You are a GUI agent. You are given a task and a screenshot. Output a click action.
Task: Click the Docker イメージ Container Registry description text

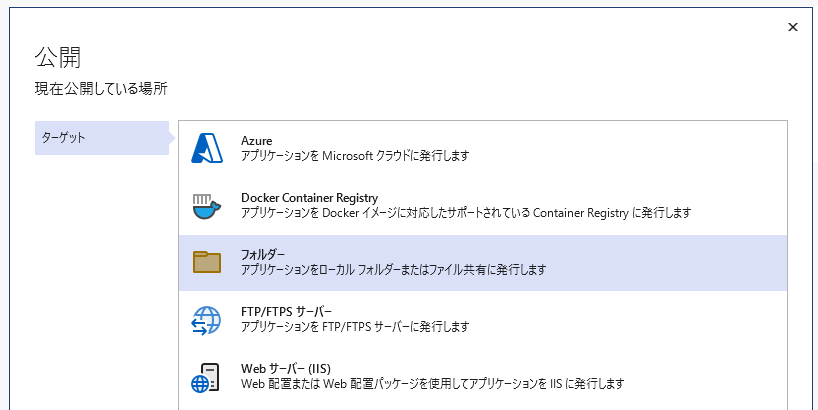pyautogui.click(x=466, y=213)
